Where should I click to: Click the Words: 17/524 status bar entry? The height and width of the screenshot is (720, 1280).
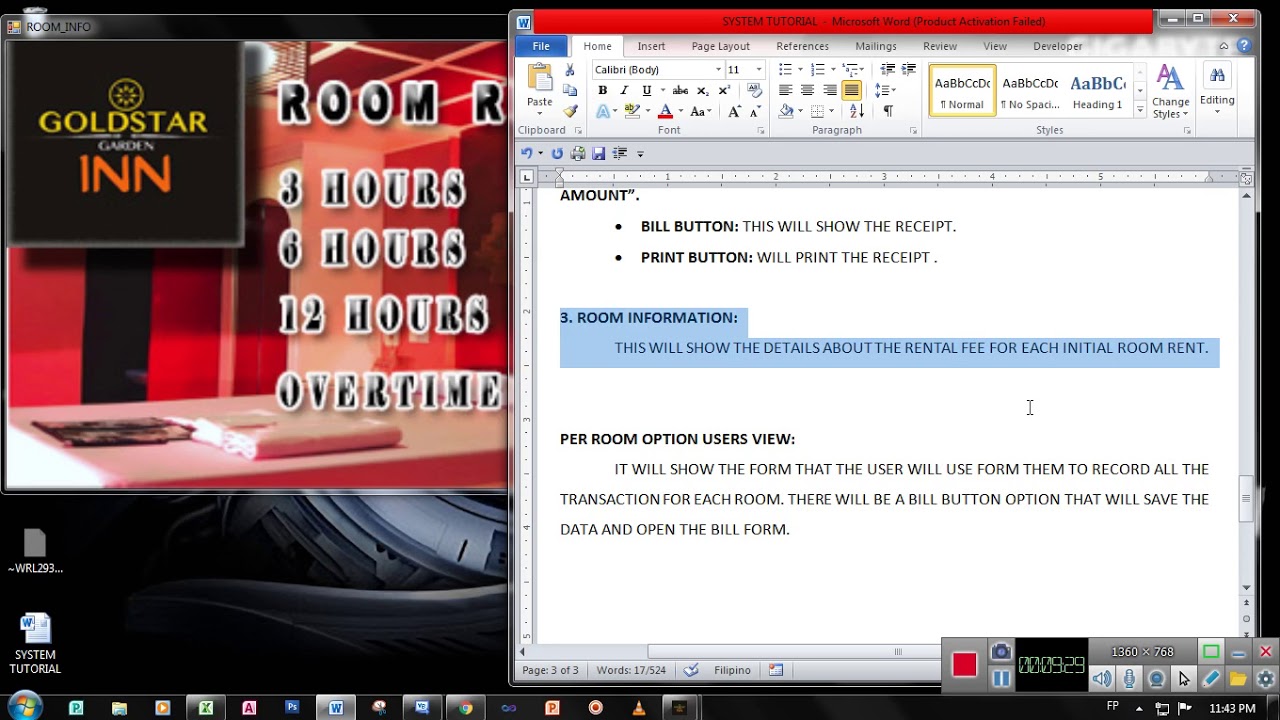pos(631,670)
